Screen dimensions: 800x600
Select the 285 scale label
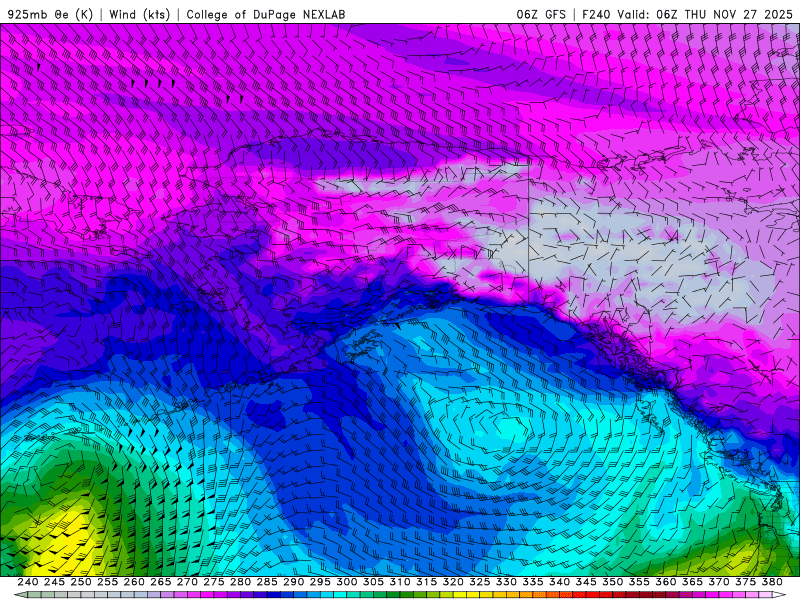tap(267, 582)
